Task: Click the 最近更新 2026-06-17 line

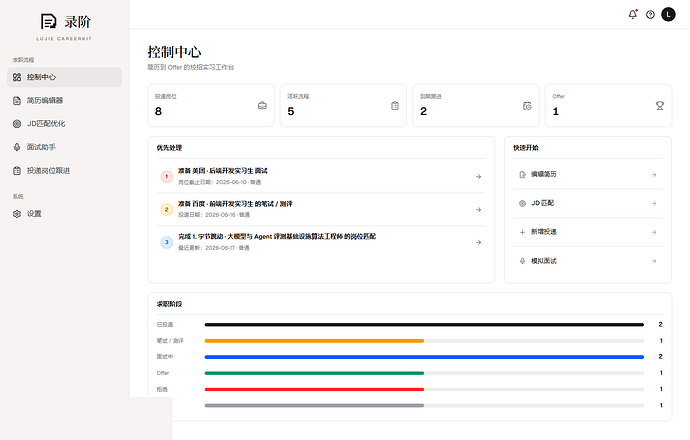Action: click(214, 248)
